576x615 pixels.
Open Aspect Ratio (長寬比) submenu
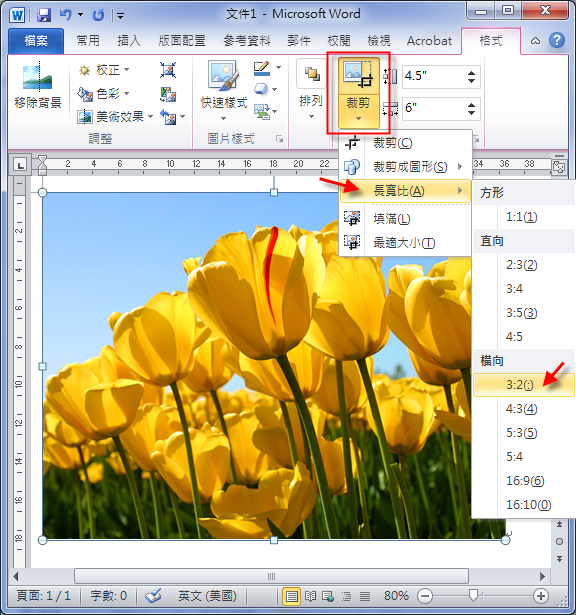point(405,191)
